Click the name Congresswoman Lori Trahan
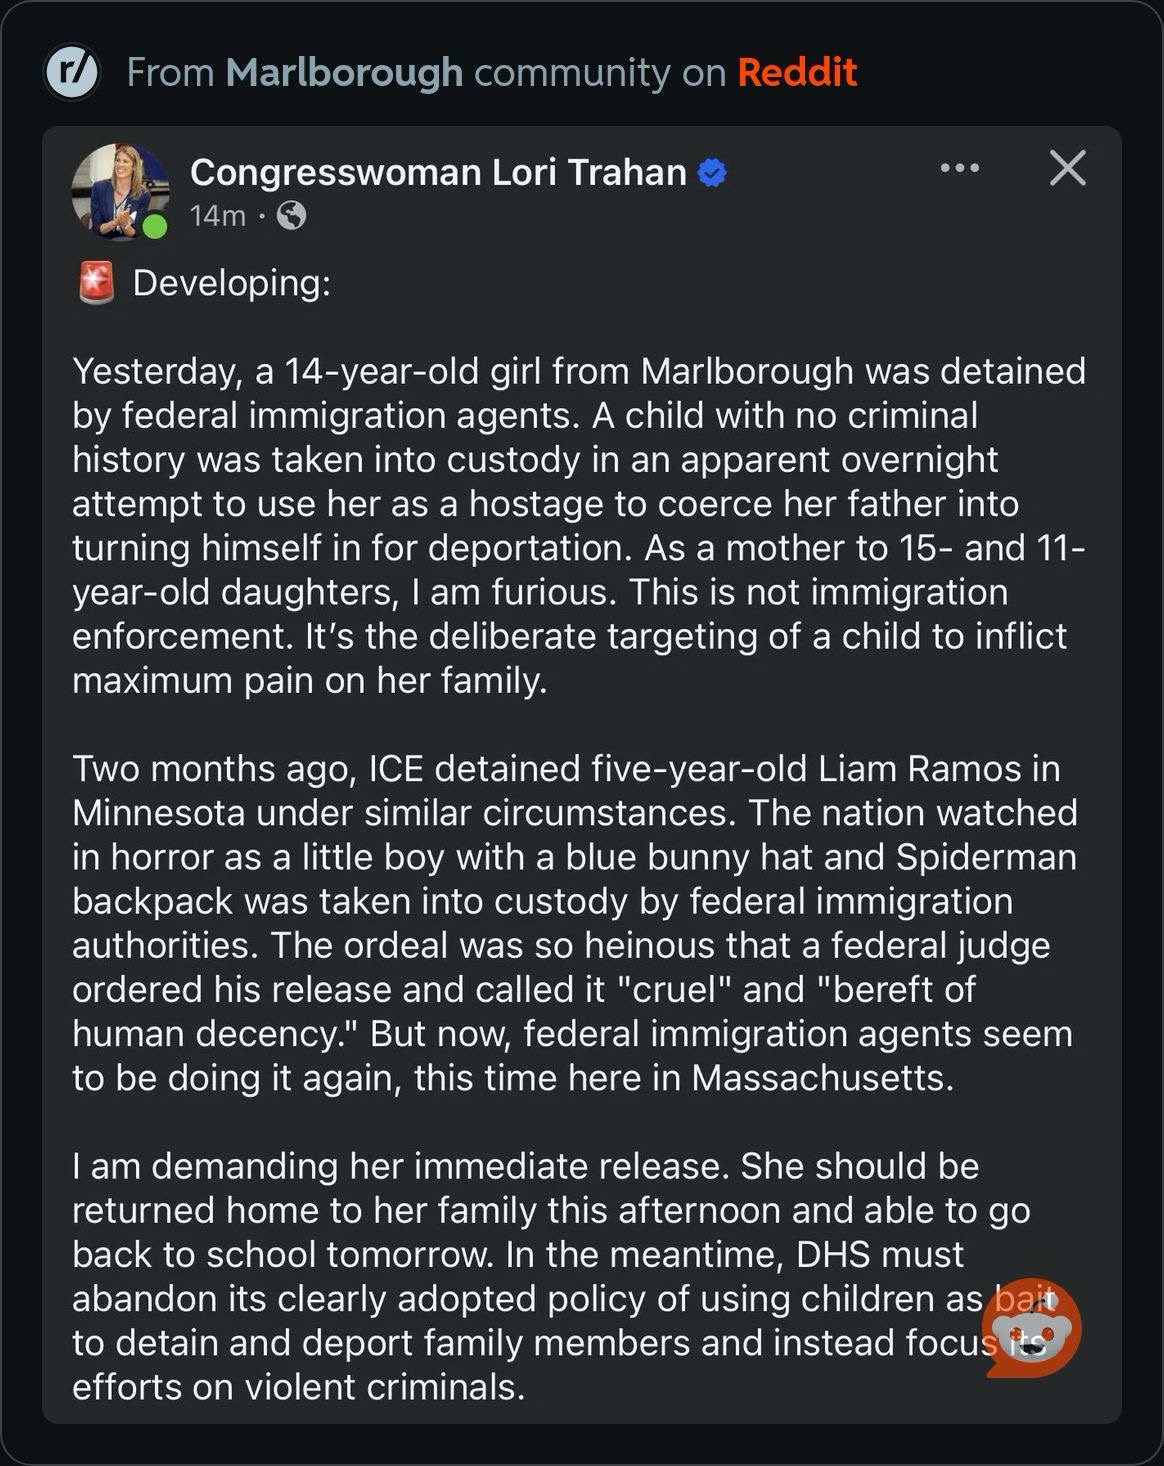The width and height of the screenshot is (1164, 1466). [x=438, y=172]
